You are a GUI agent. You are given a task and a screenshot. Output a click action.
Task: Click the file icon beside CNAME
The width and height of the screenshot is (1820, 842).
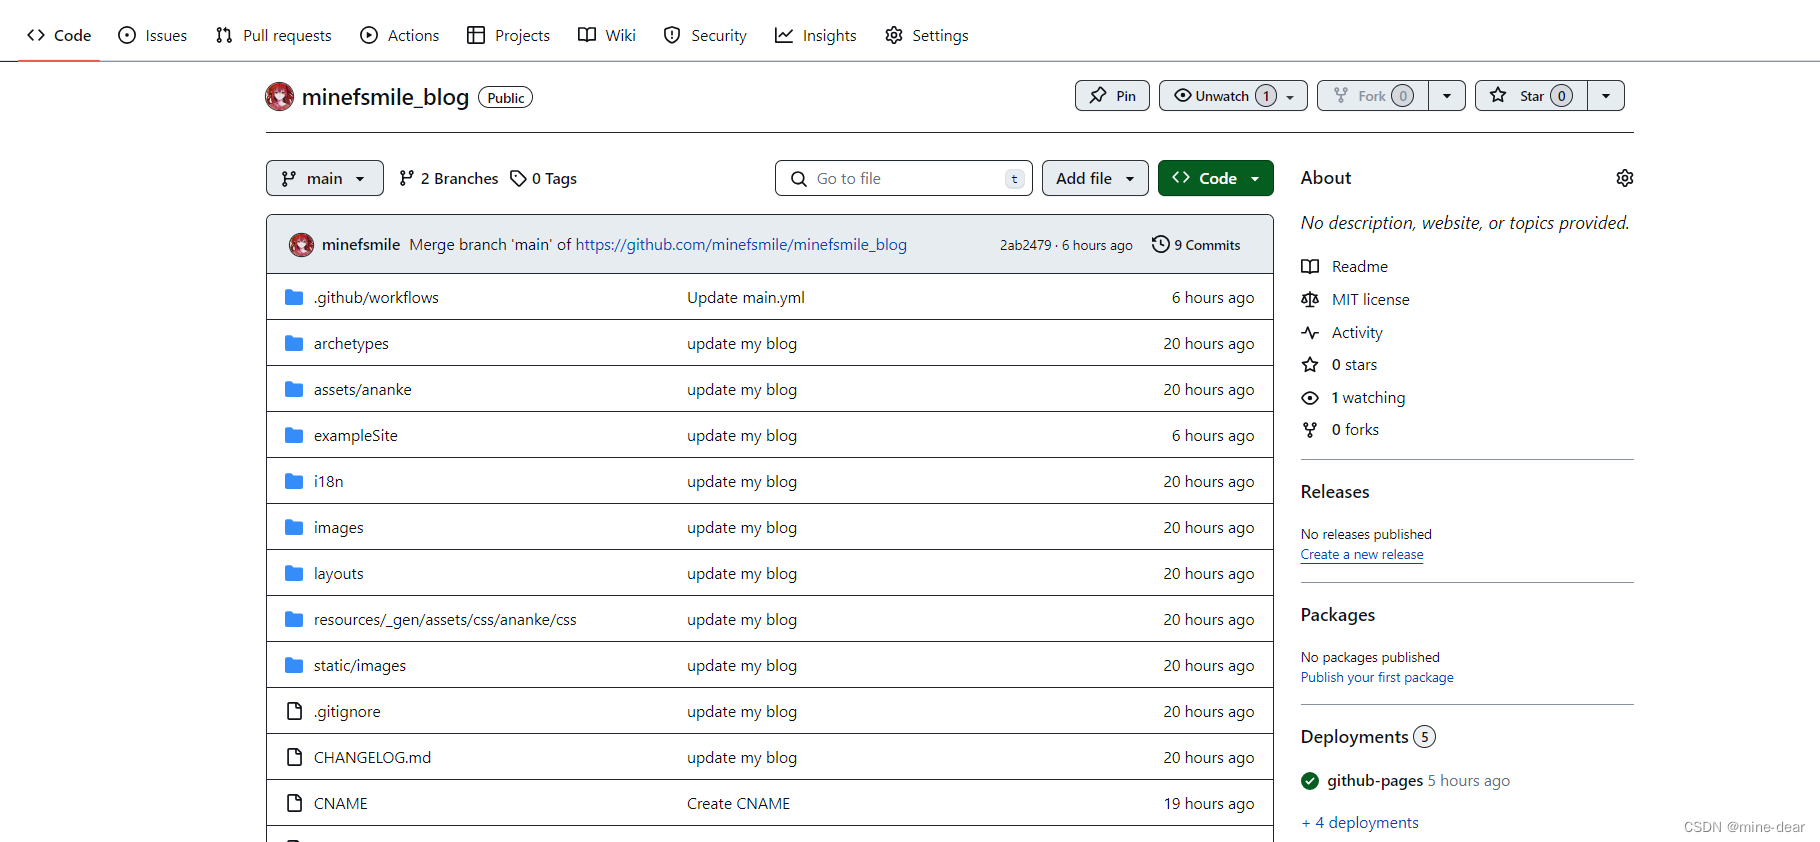(294, 803)
